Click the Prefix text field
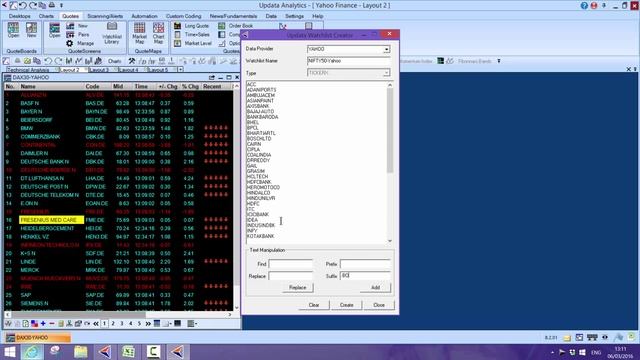Image resolution: width=640 pixels, height=360 pixels. coord(365,264)
